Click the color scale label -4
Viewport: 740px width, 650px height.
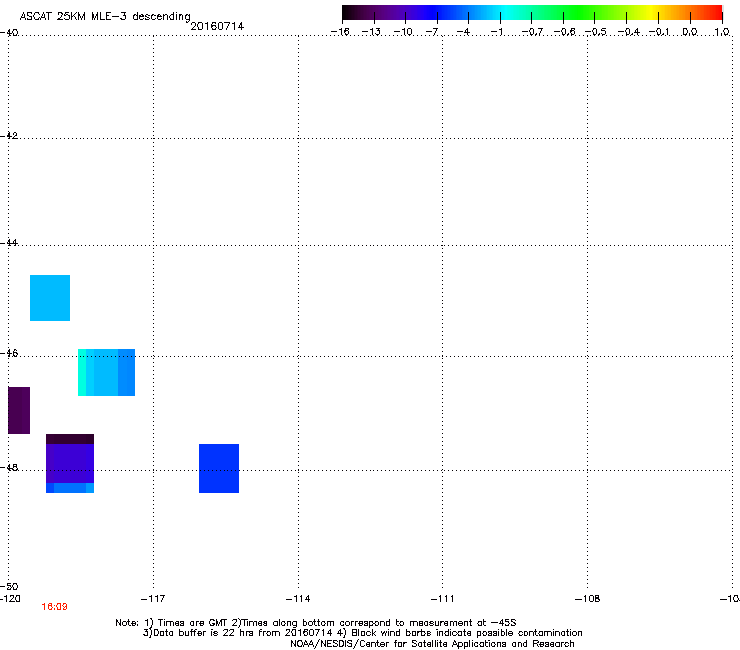coord(463,32)
